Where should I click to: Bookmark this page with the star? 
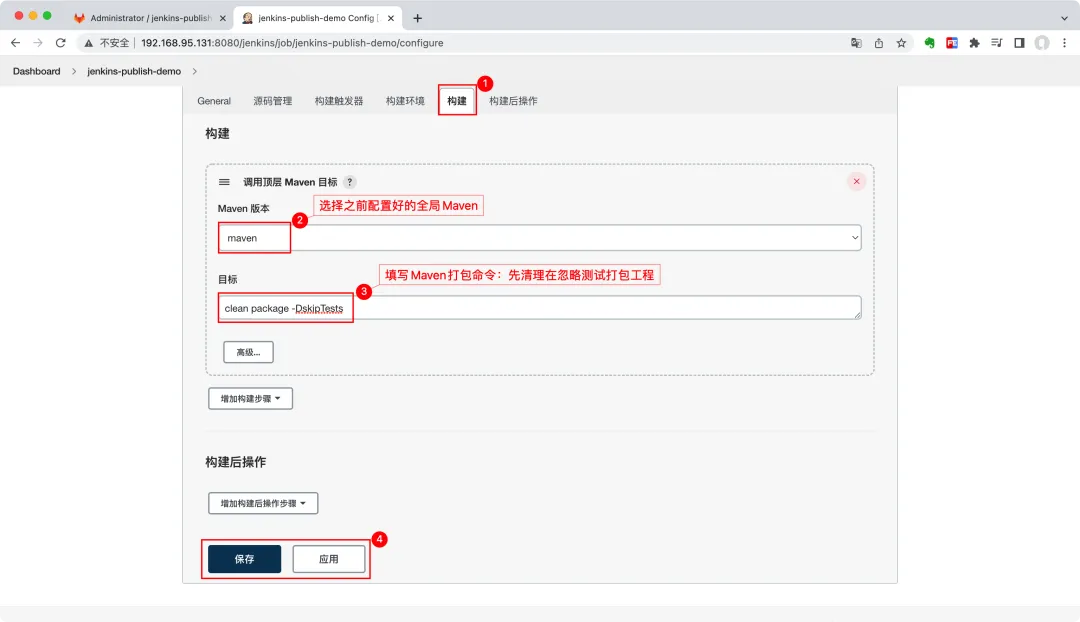[x=901, y=43]
